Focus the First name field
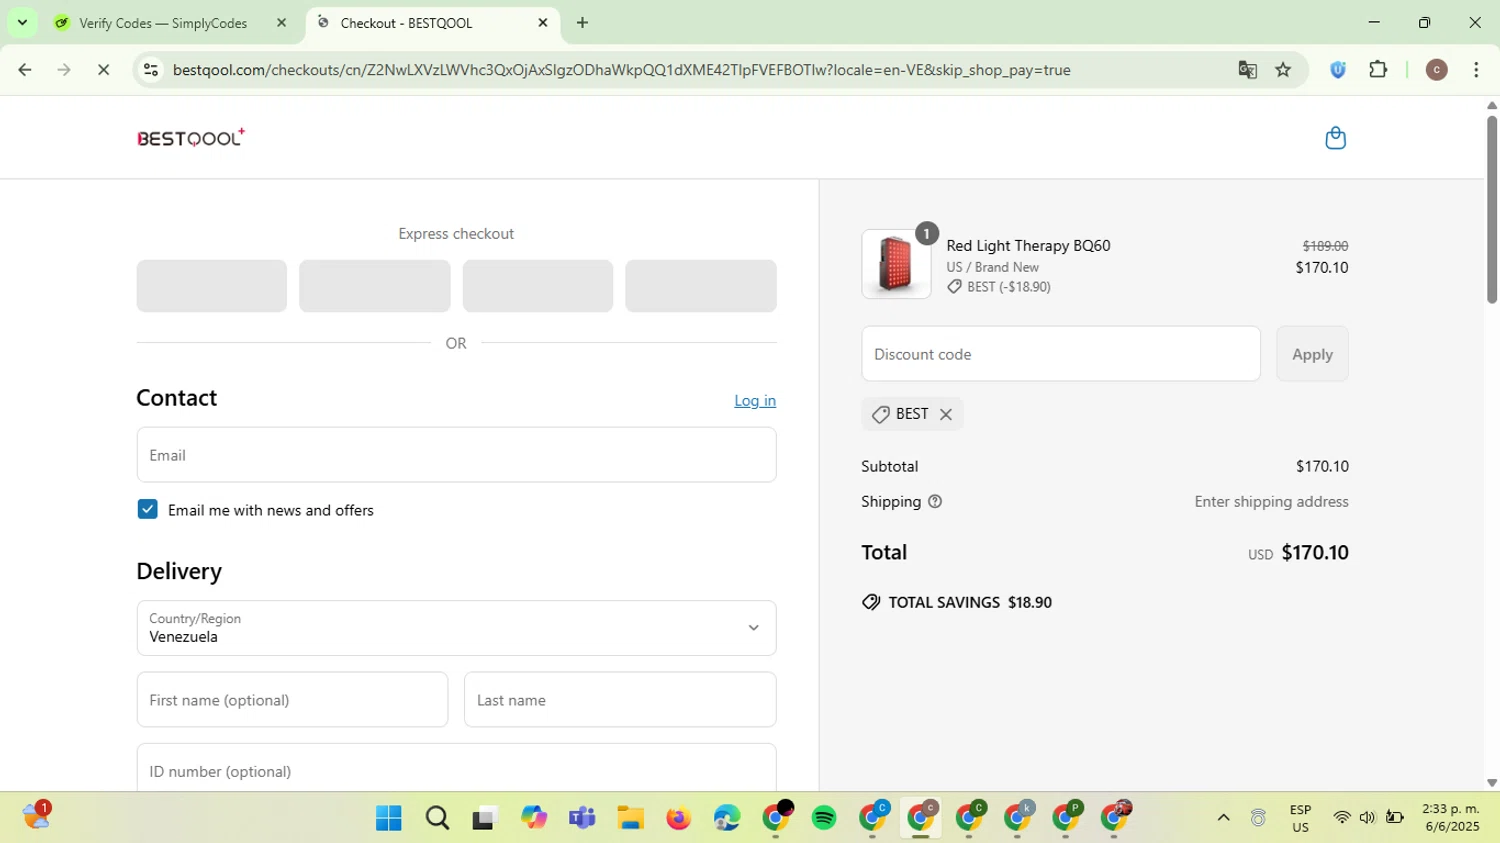The image size is (1500, 843). point(292,700)
